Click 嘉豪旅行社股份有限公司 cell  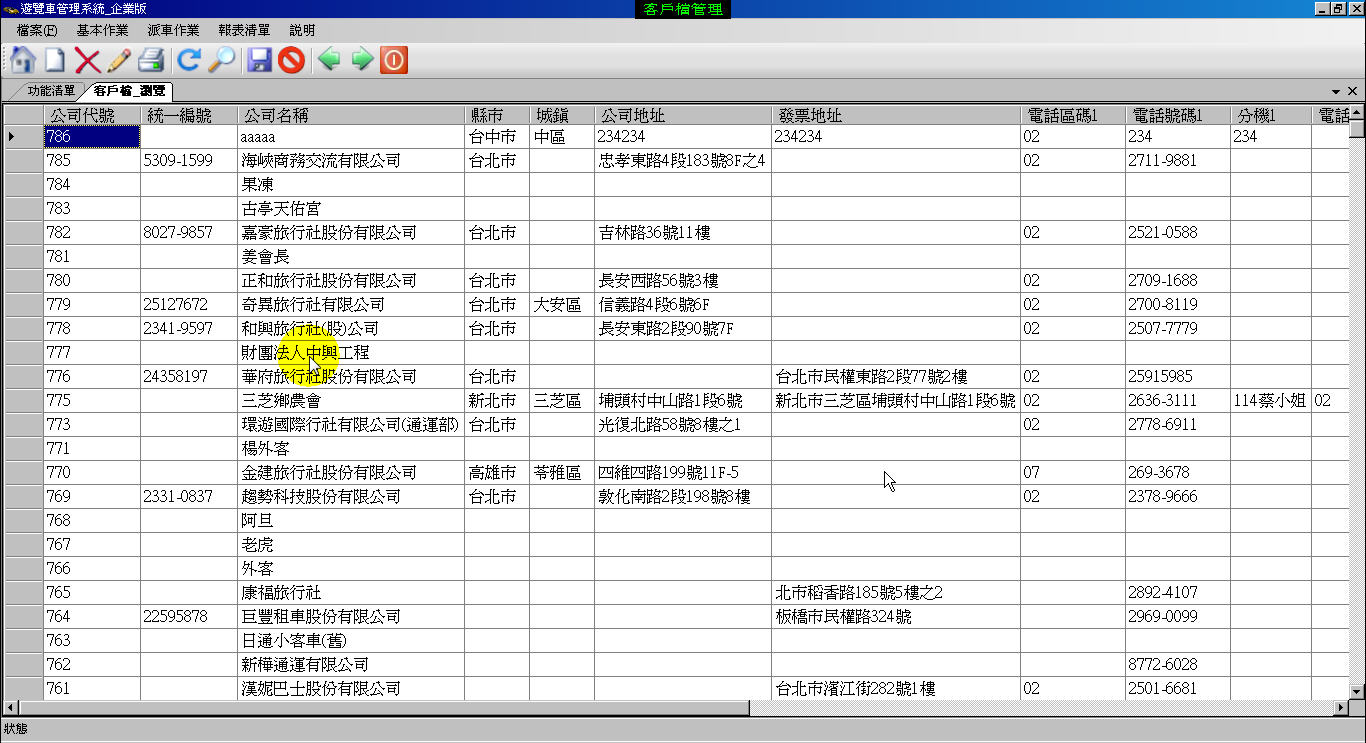pos(351,232)
